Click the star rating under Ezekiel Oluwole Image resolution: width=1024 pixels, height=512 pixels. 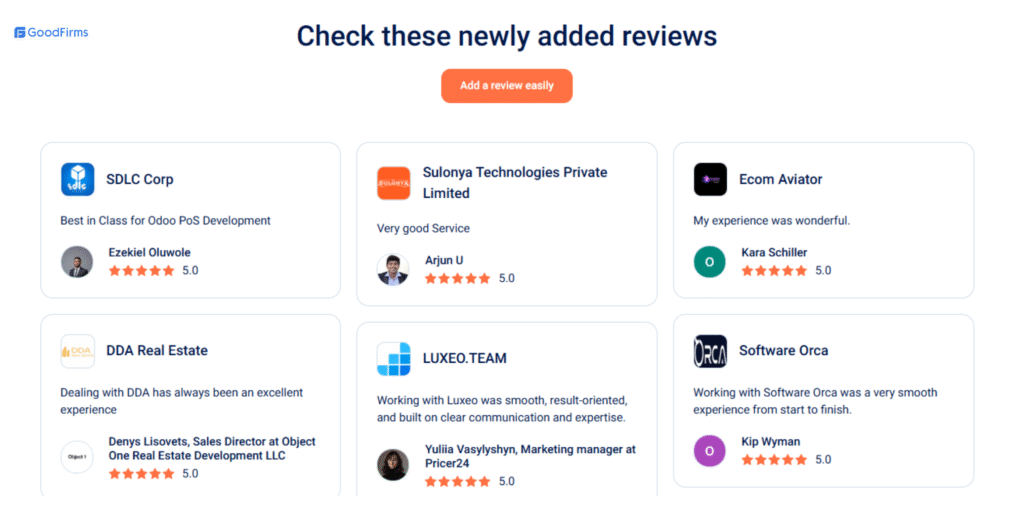point(141,270)
